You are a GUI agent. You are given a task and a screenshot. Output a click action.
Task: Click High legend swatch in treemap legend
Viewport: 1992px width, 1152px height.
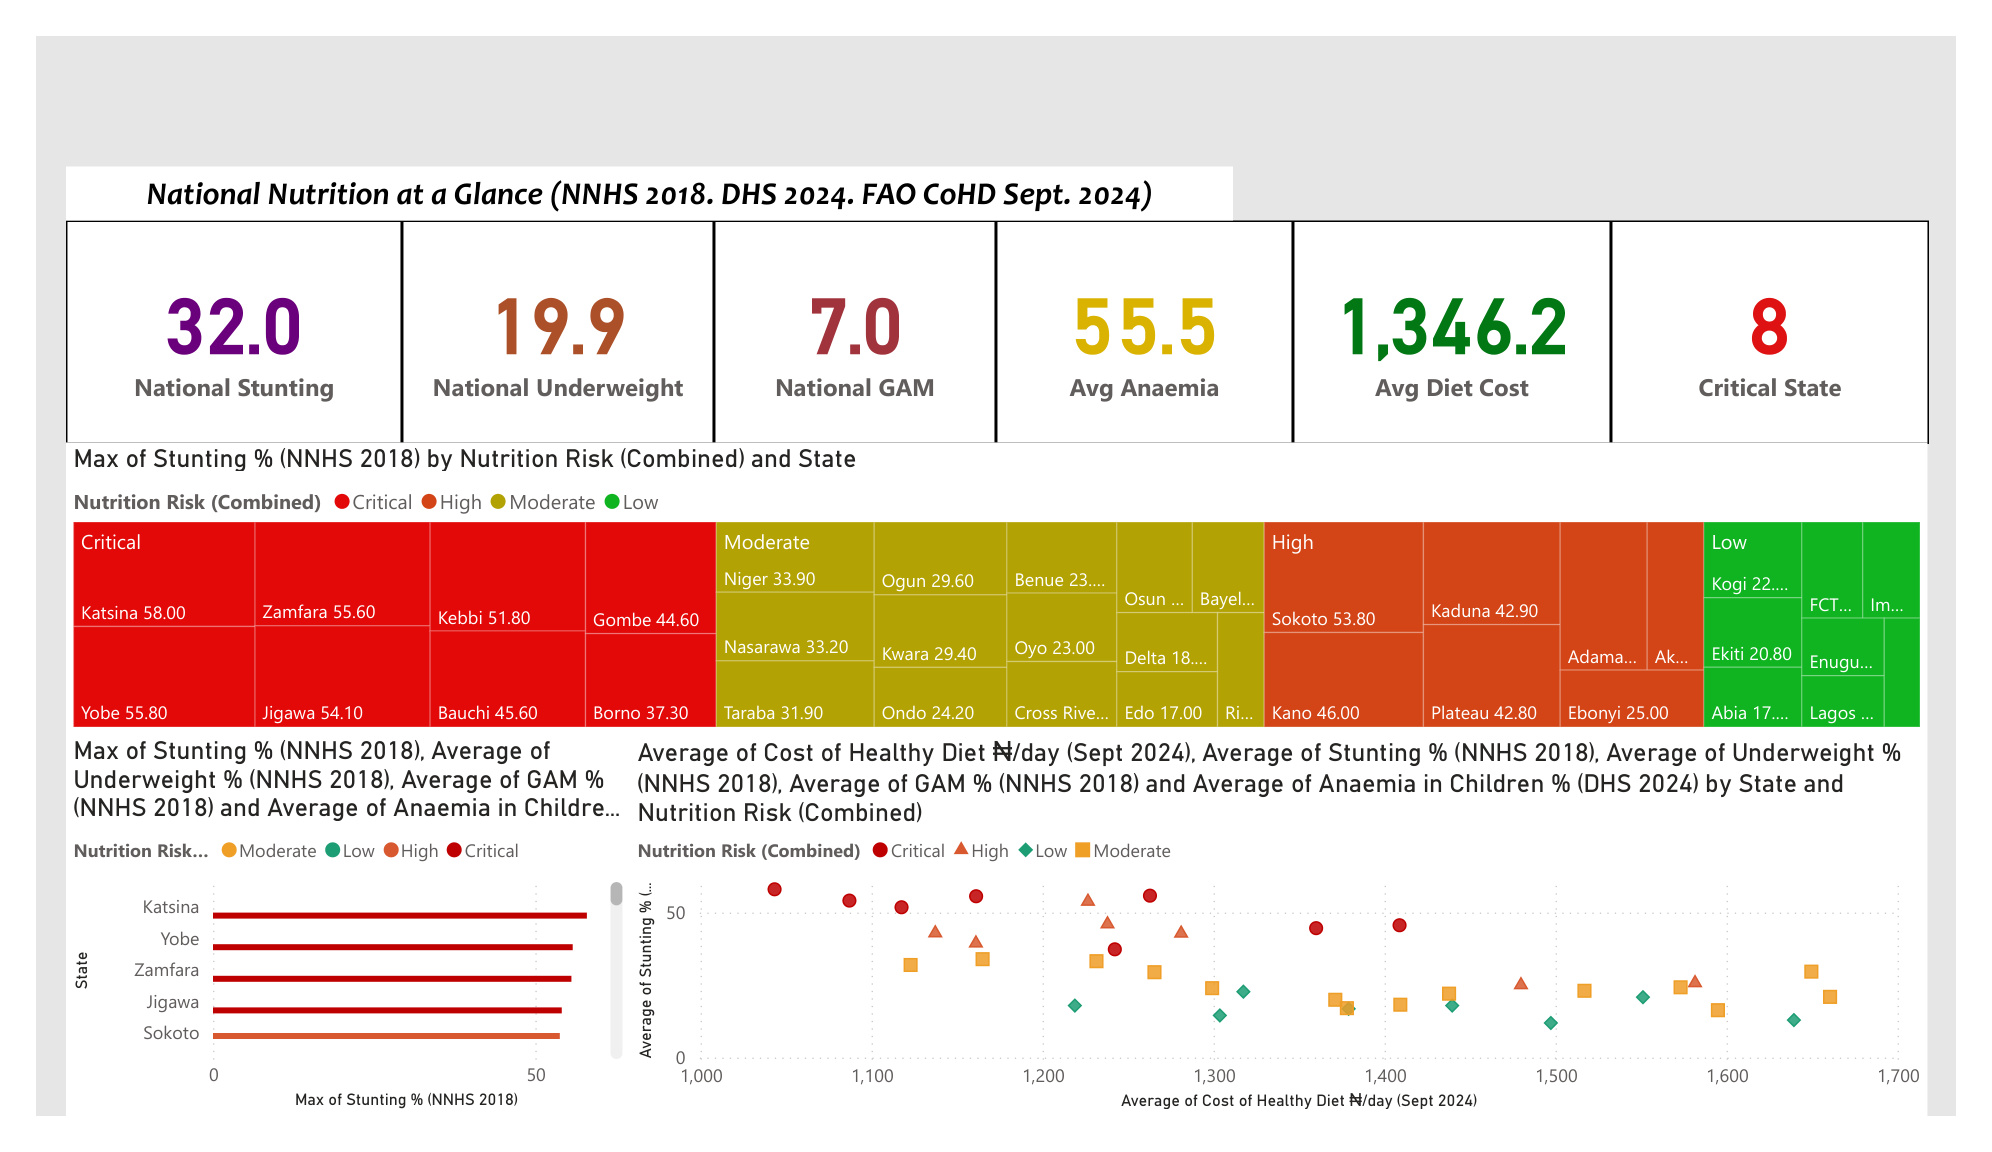(x=429, y=502)
